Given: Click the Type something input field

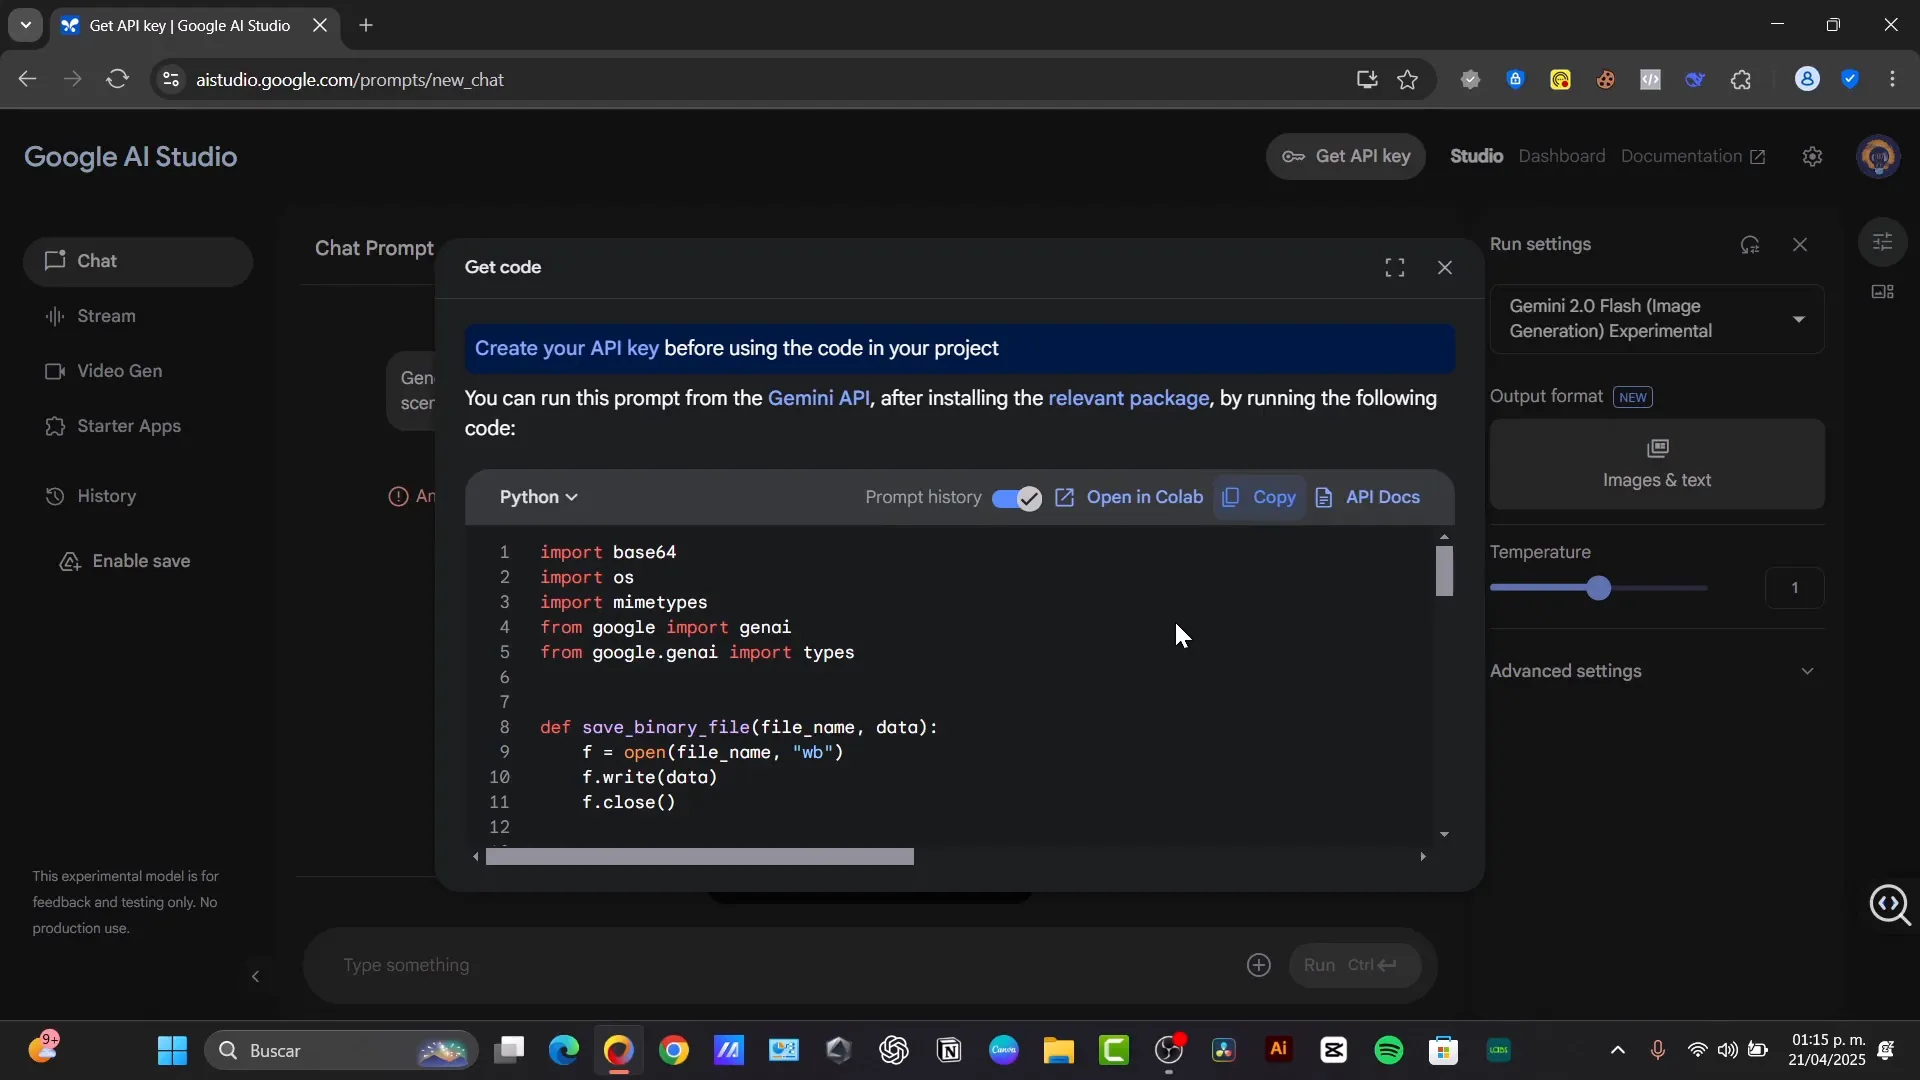Looking at the screenshot, I should click(700, 965).
